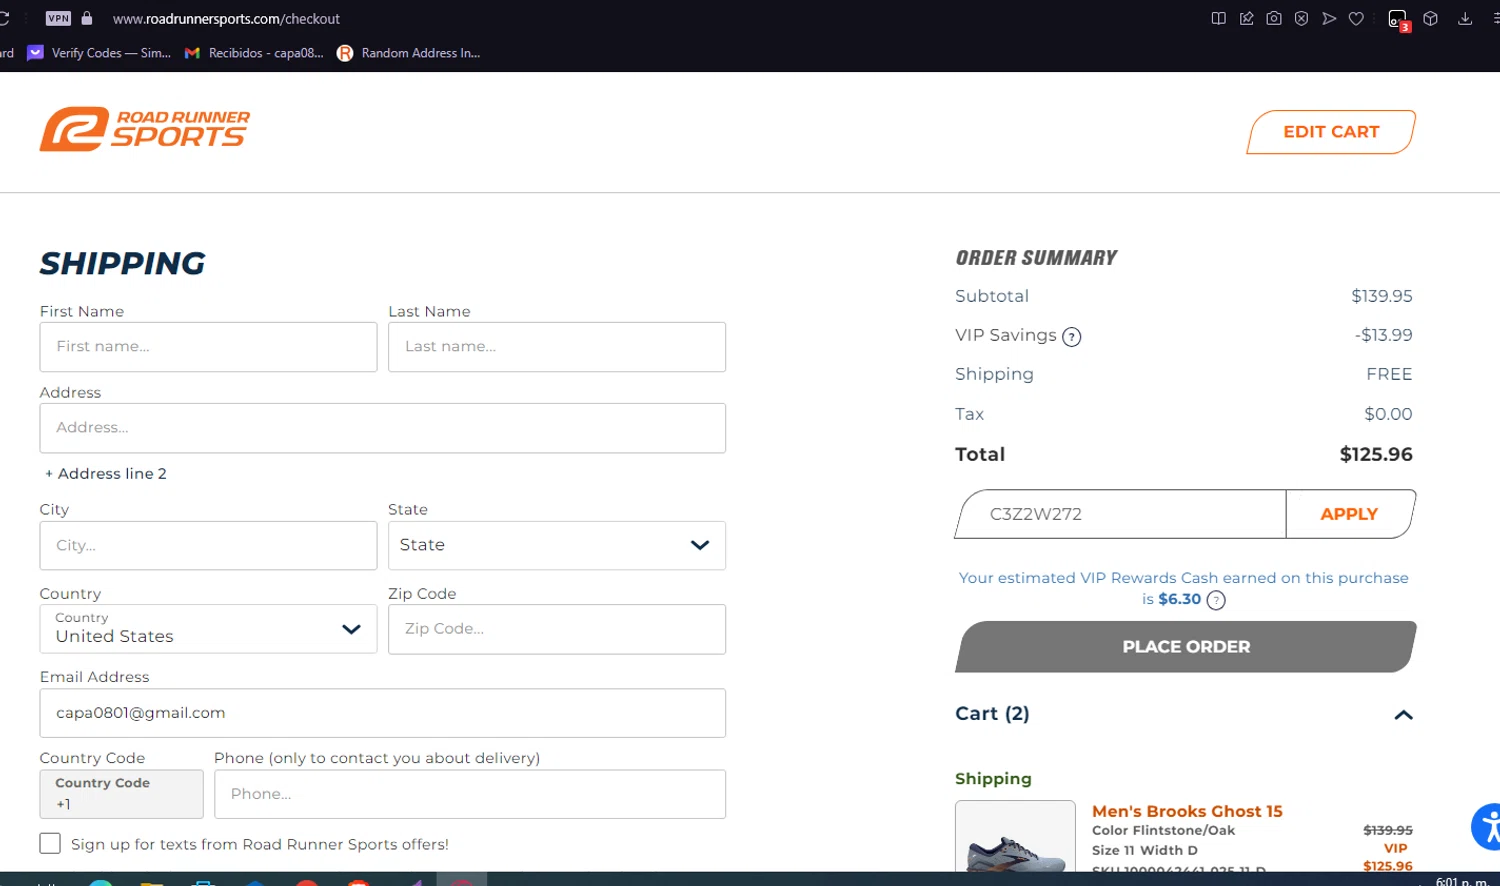Click the Road Runner Sports logo
1500x886 pixels.
pyautogui.click(x=145, y=130)
